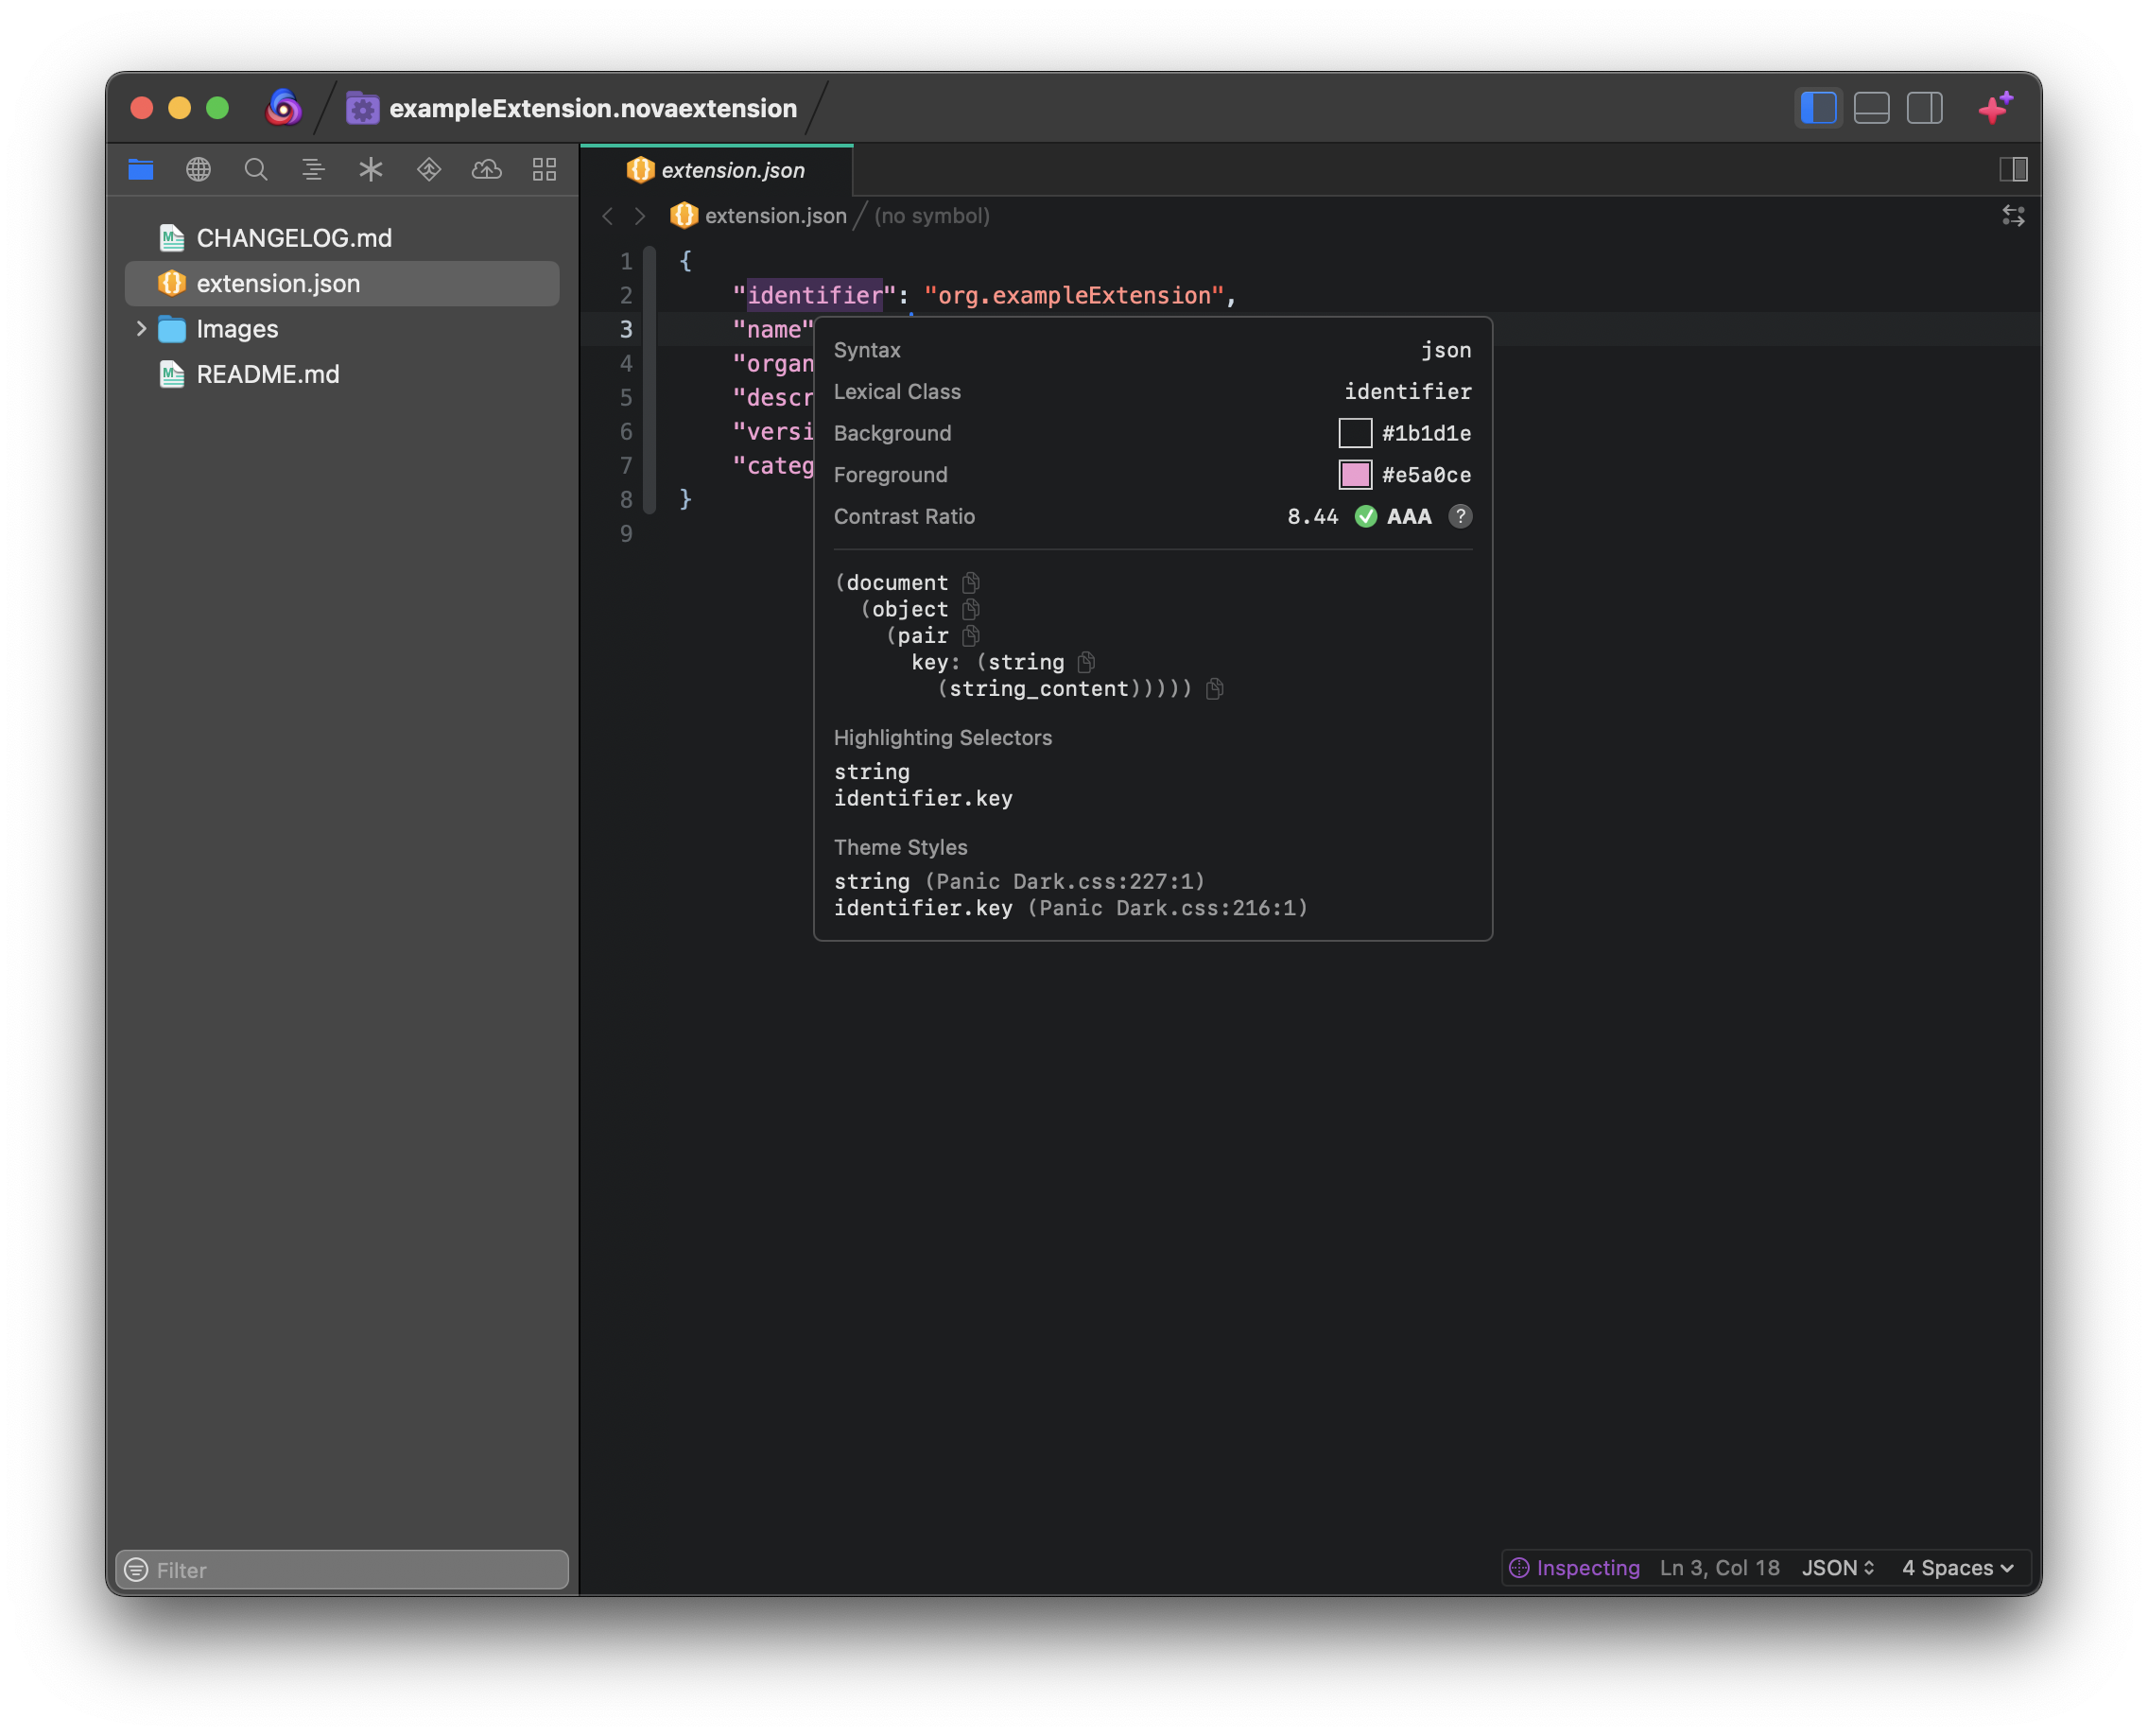This screenshot has height=1736, width=2148.
Task: Open the asterisk sidebar icon
Action: tap(371, 170)
